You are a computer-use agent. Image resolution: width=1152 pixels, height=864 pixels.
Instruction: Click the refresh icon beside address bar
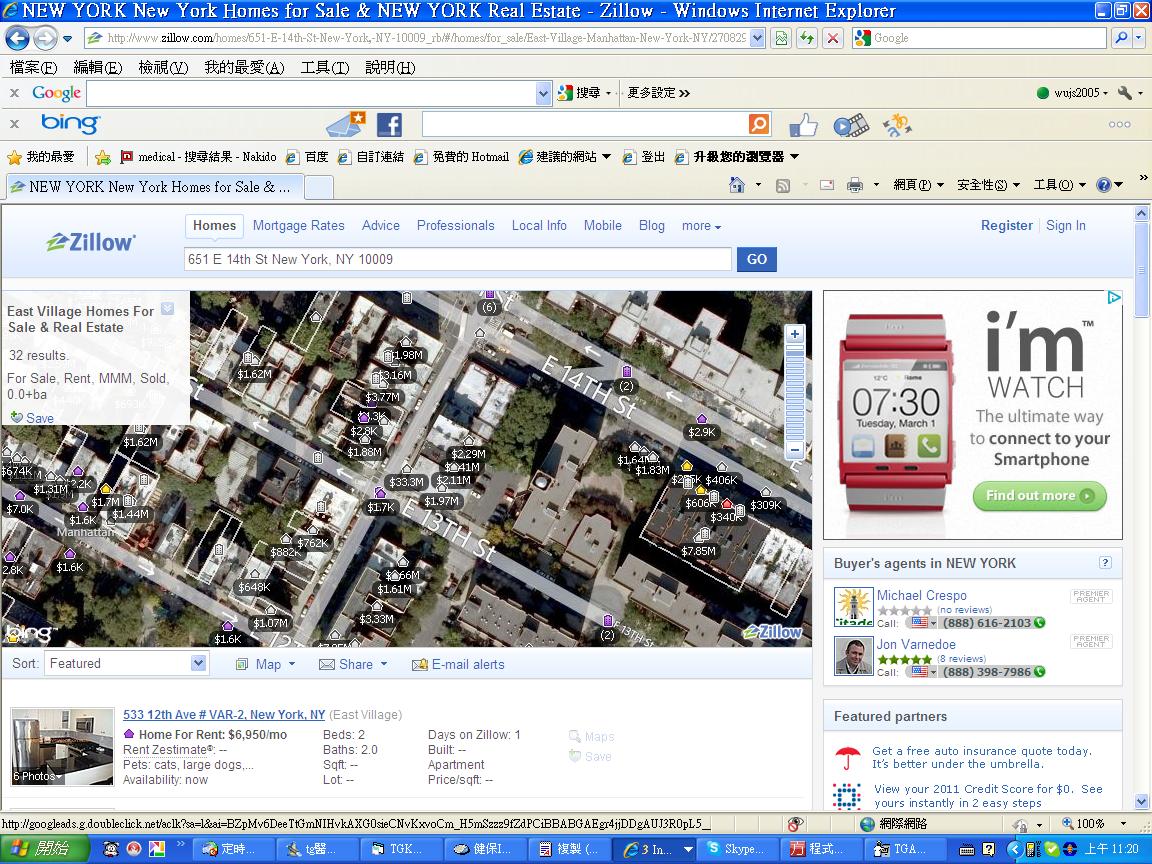point(807,38)
